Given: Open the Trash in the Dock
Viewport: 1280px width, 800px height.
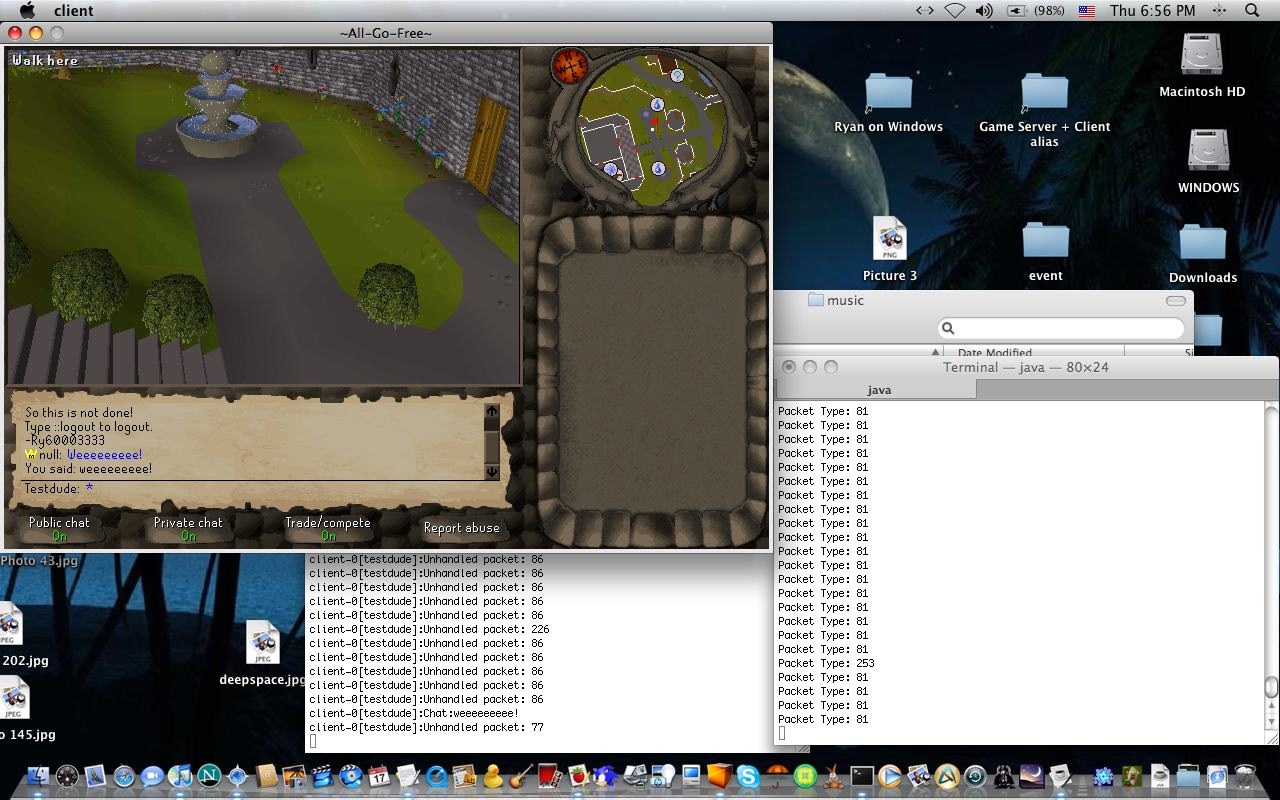Looking at the screenshot, I should (x=1245, y=776).
